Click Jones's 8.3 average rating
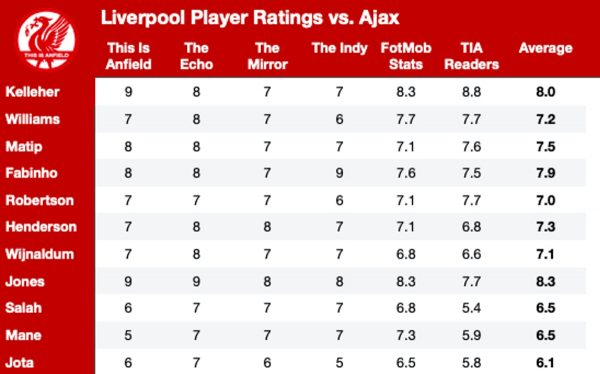Image resolution: width=600 pixels, height=374 pixels. click(546, 282)
